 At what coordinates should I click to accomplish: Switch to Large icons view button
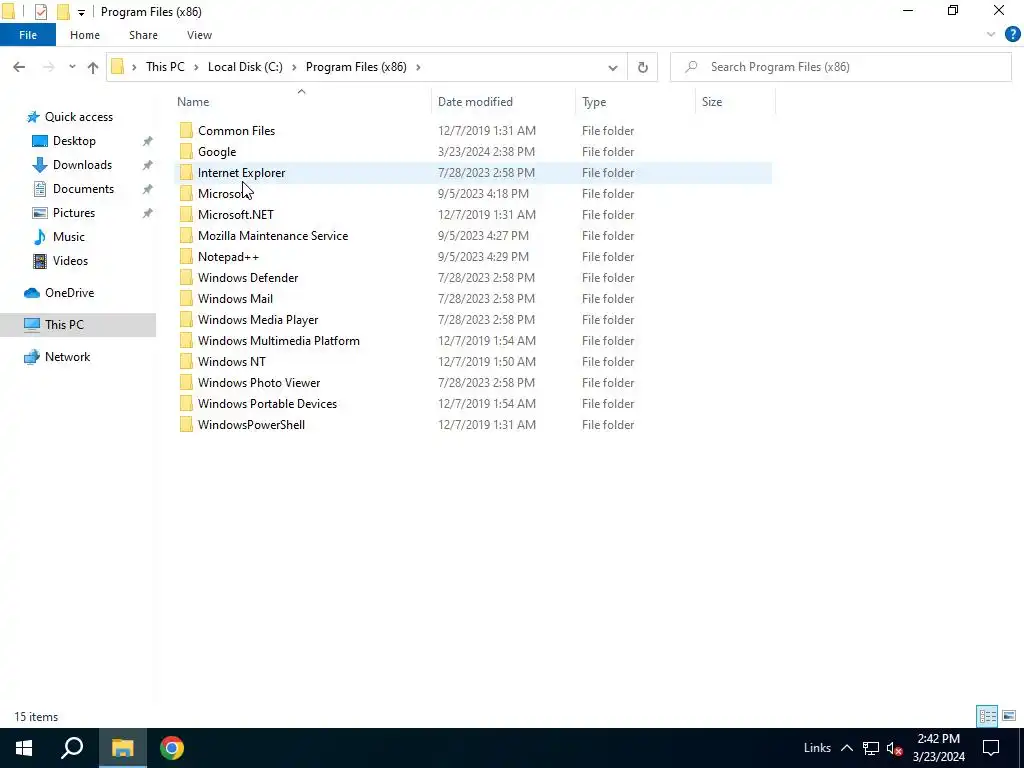[1009, 716]
